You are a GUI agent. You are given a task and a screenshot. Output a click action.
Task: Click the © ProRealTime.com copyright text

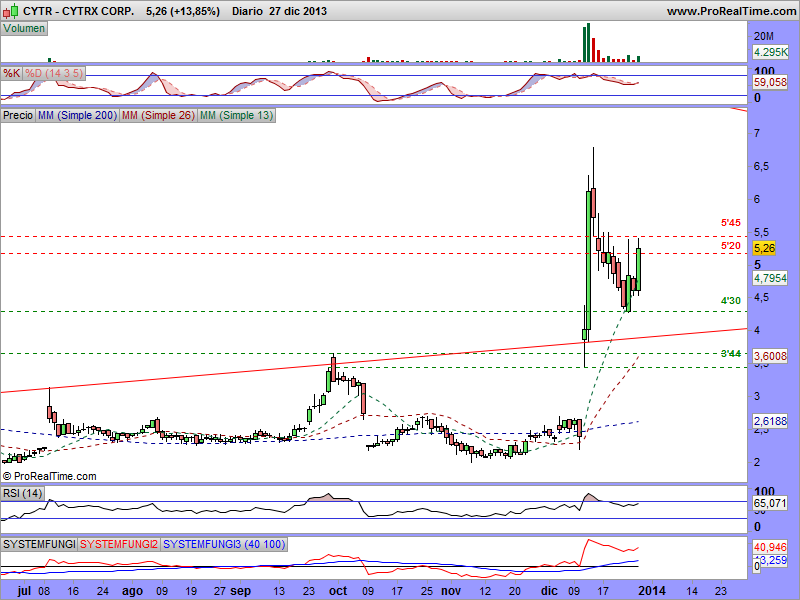click(49, 476)
